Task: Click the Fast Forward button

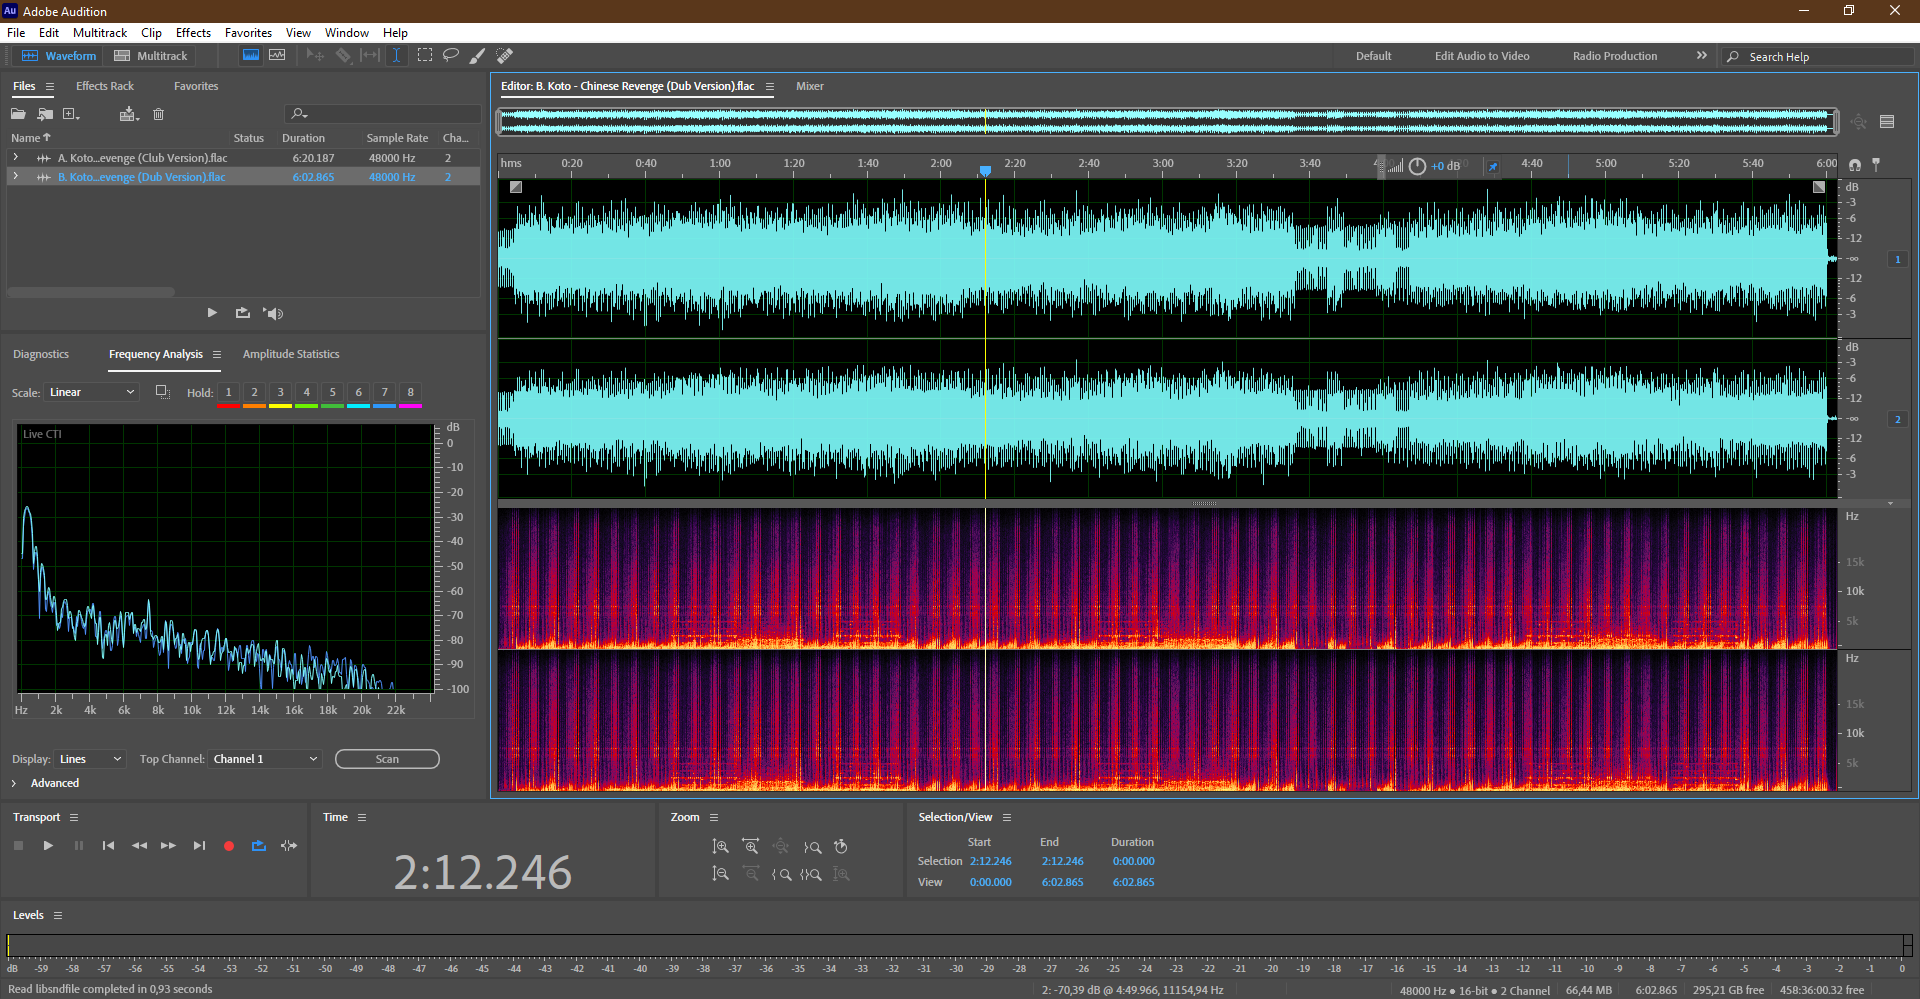Action: point(168,846)
